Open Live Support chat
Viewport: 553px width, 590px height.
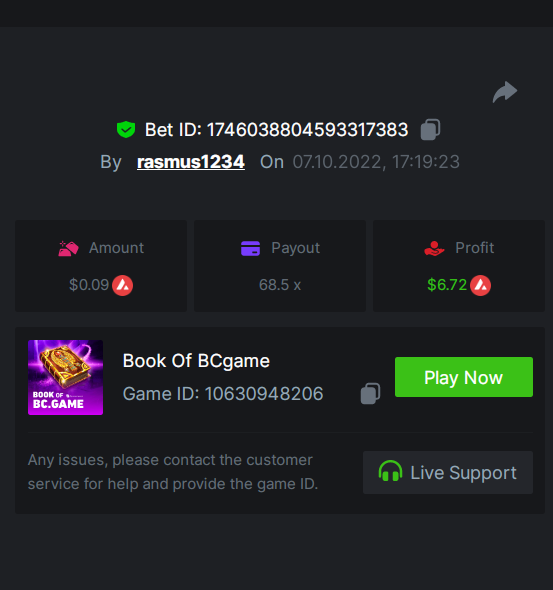tap(448, 473)
